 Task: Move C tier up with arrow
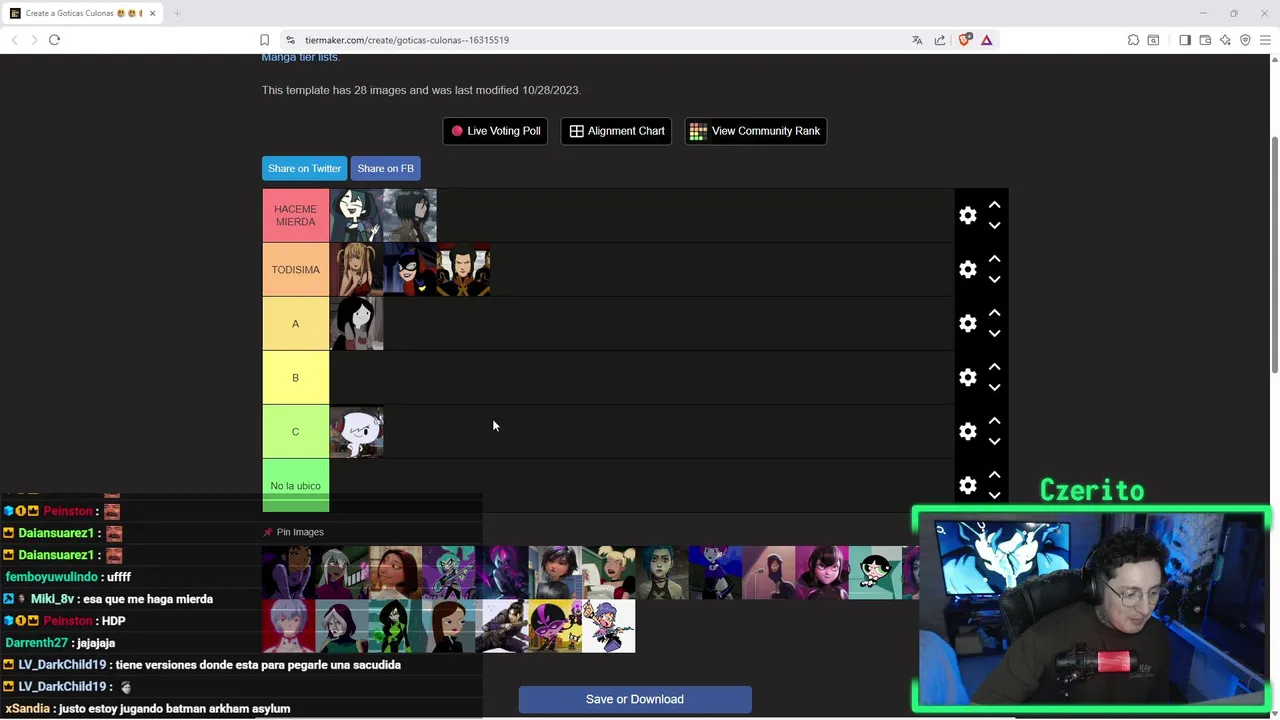tap(994, 420)
